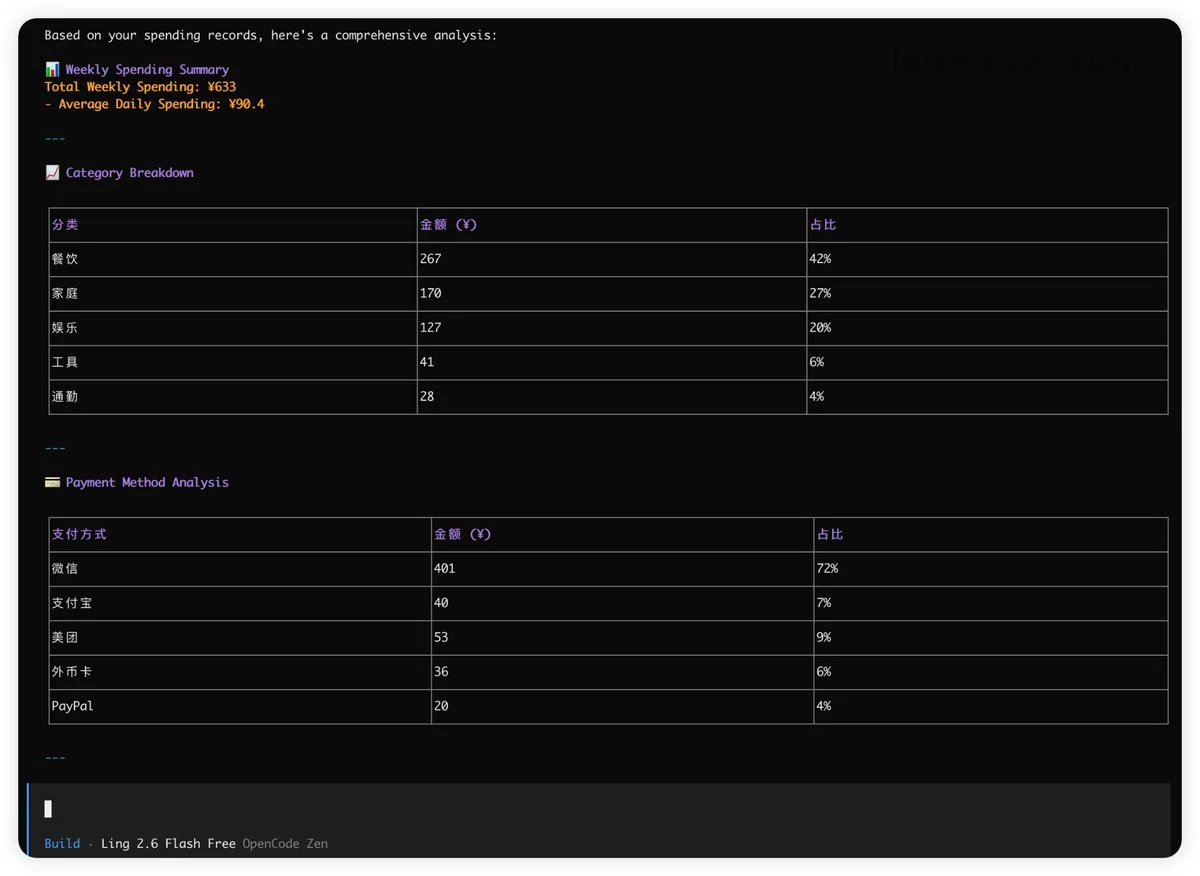Viewport: 1200px width, 876px height.
Task: Select the Ling 2.6 Flash Free model
Action: [x=168, y=844]
